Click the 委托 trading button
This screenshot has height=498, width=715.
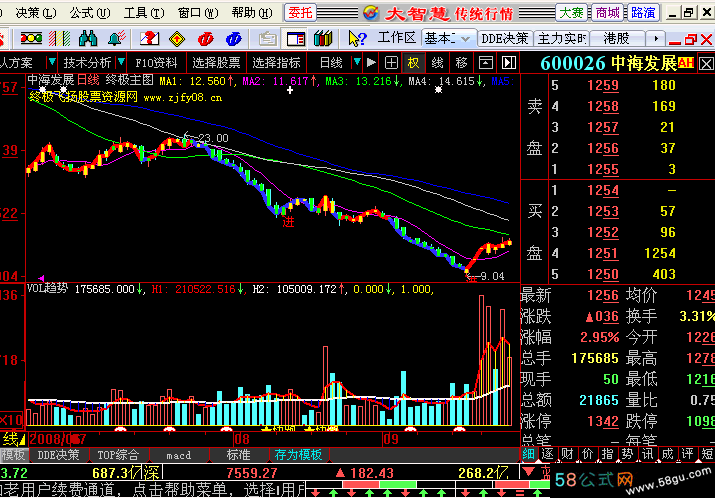(x=300, y=13)
